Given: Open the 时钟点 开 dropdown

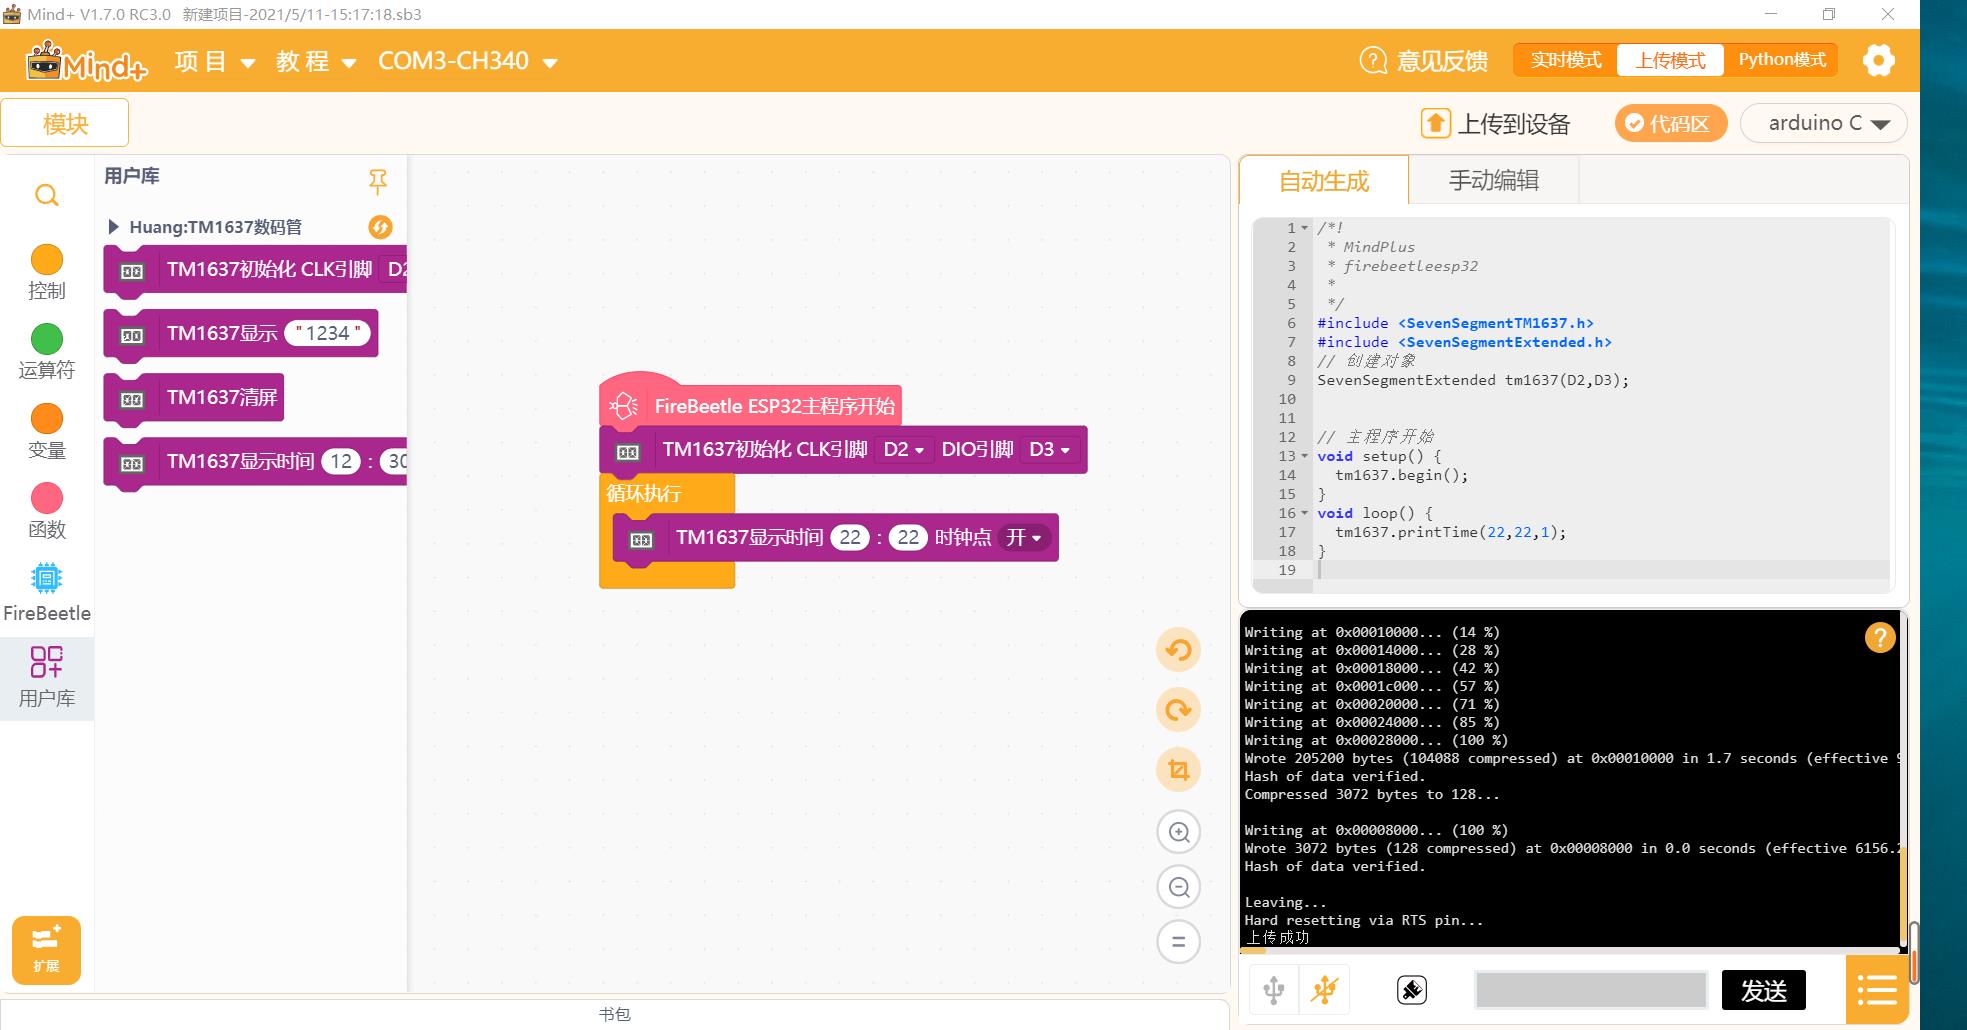Looking at the screenshot, I should (1024, 538).
